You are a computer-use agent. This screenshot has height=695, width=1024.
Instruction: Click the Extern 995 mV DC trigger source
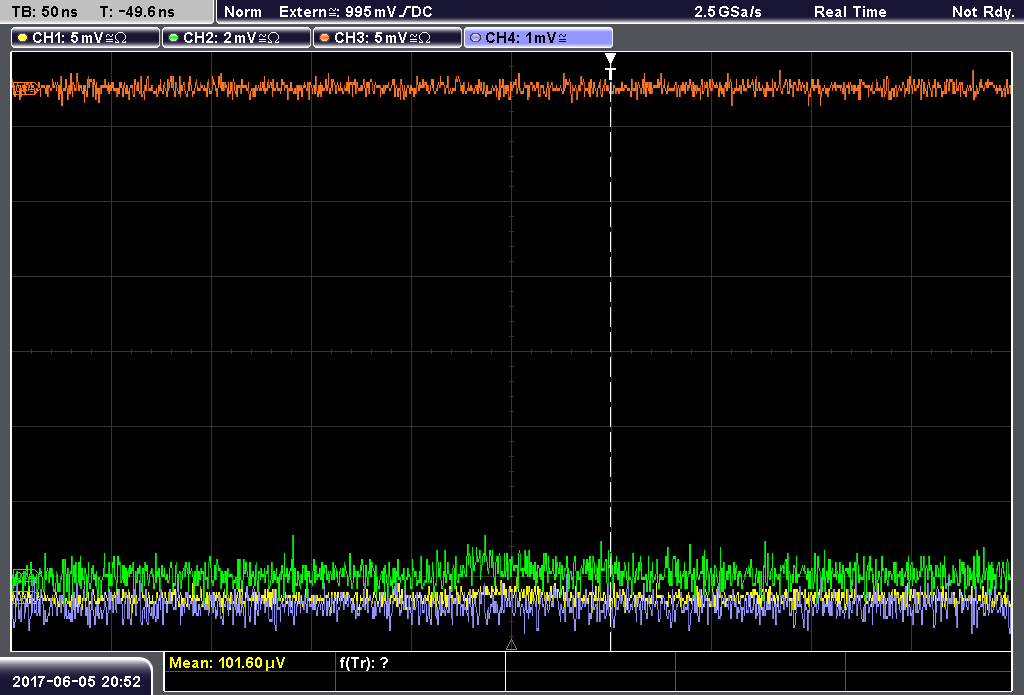[x=355, y=12]
